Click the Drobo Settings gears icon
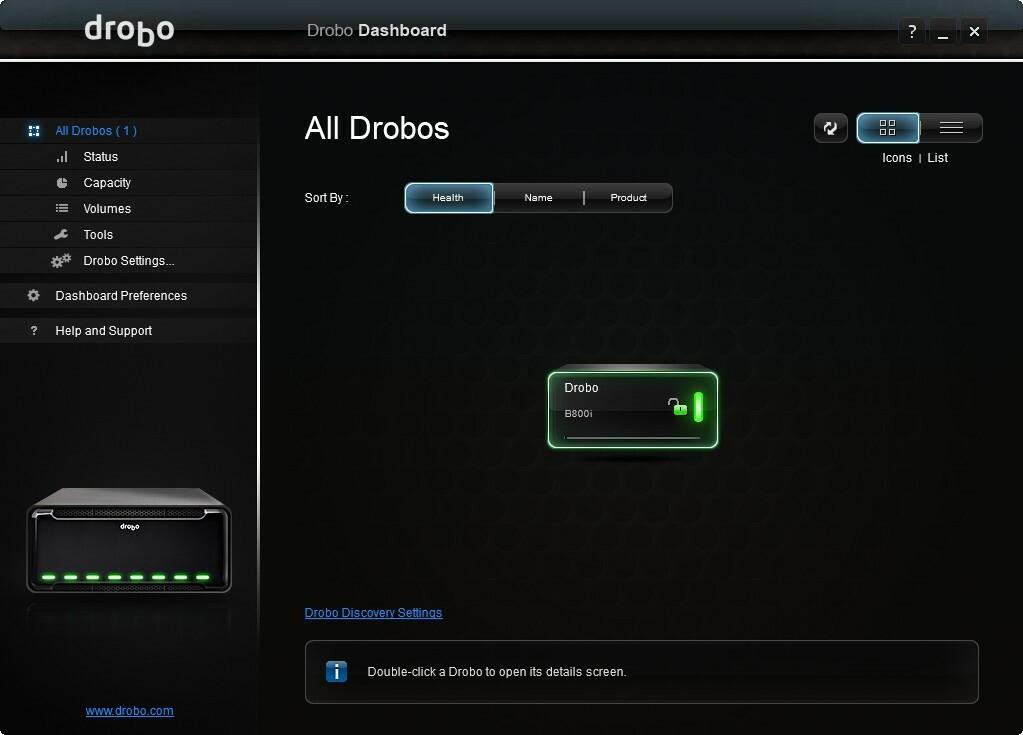Screen dimensions: 1023x735 coord(61,261)
